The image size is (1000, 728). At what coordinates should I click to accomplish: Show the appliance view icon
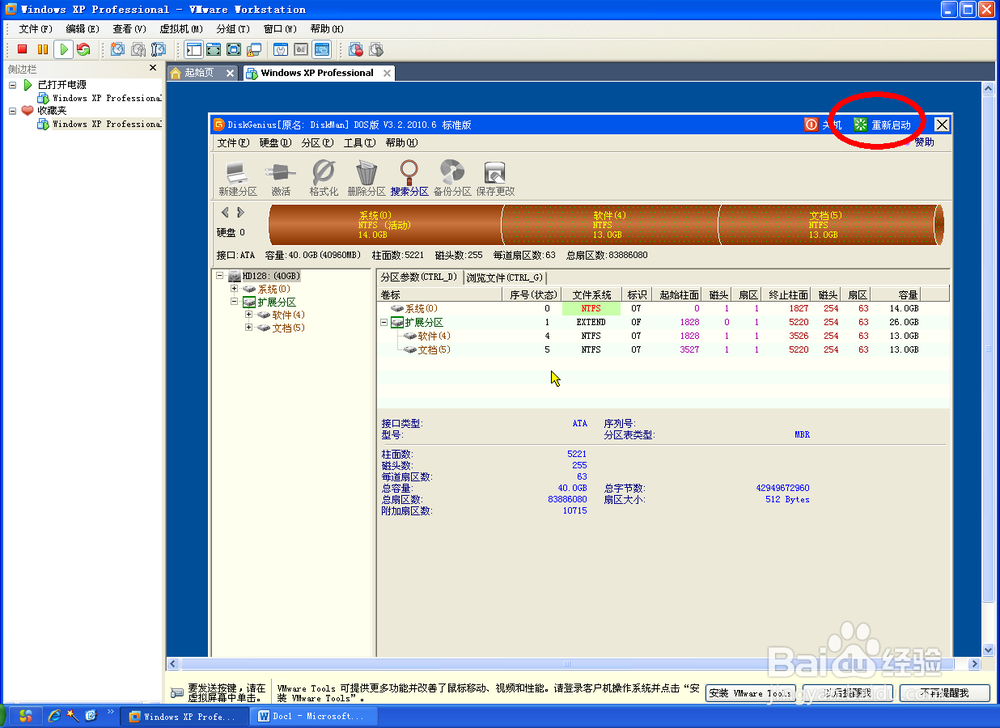pyautogui.click(x=301, y=49)
